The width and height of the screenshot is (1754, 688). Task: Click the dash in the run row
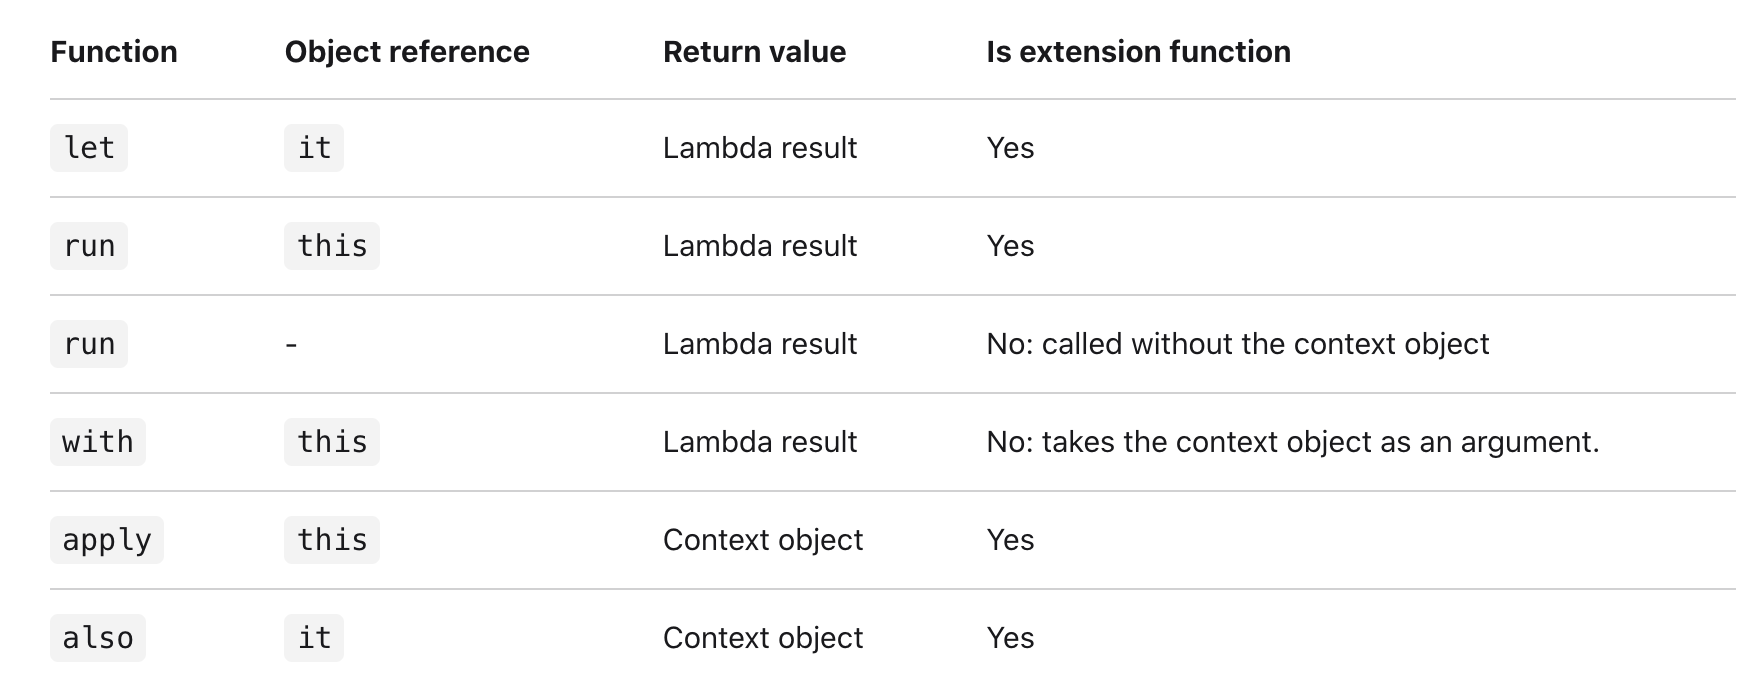point(291,345)
